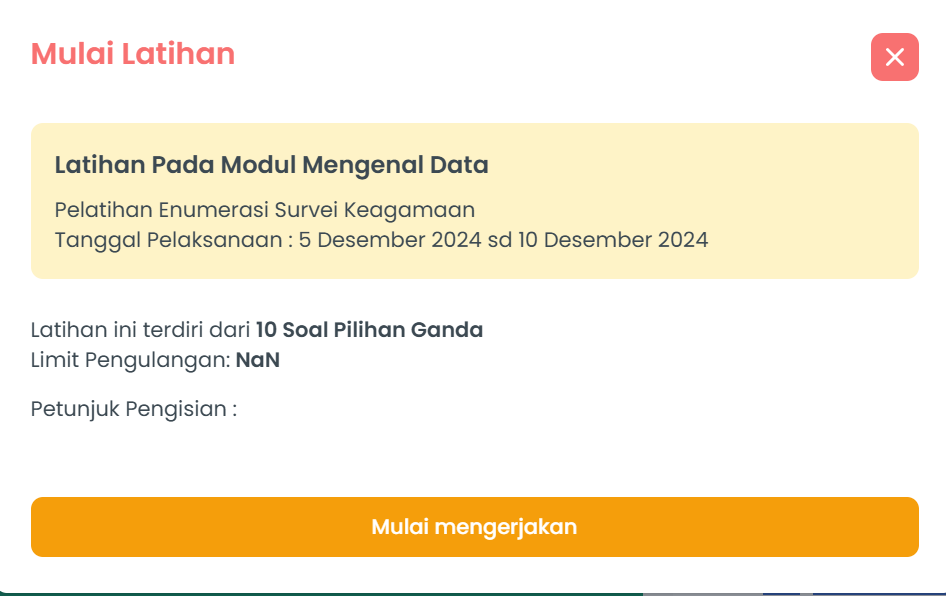Click the word Pelatihan in yellow box

pyautogui.click(x=103, y=210)
